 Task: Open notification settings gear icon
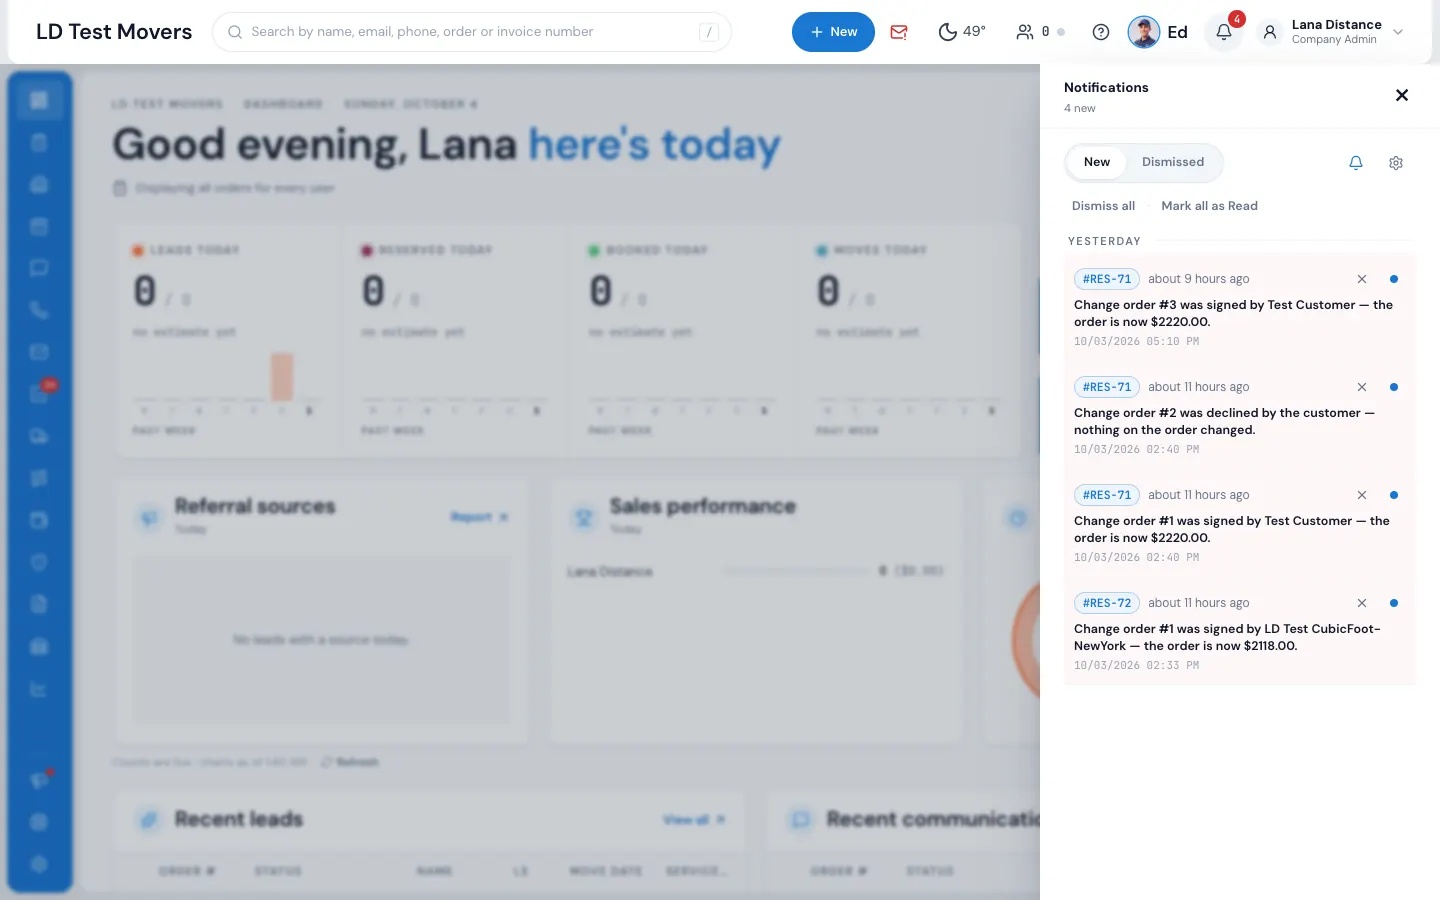coord(1396,163)
